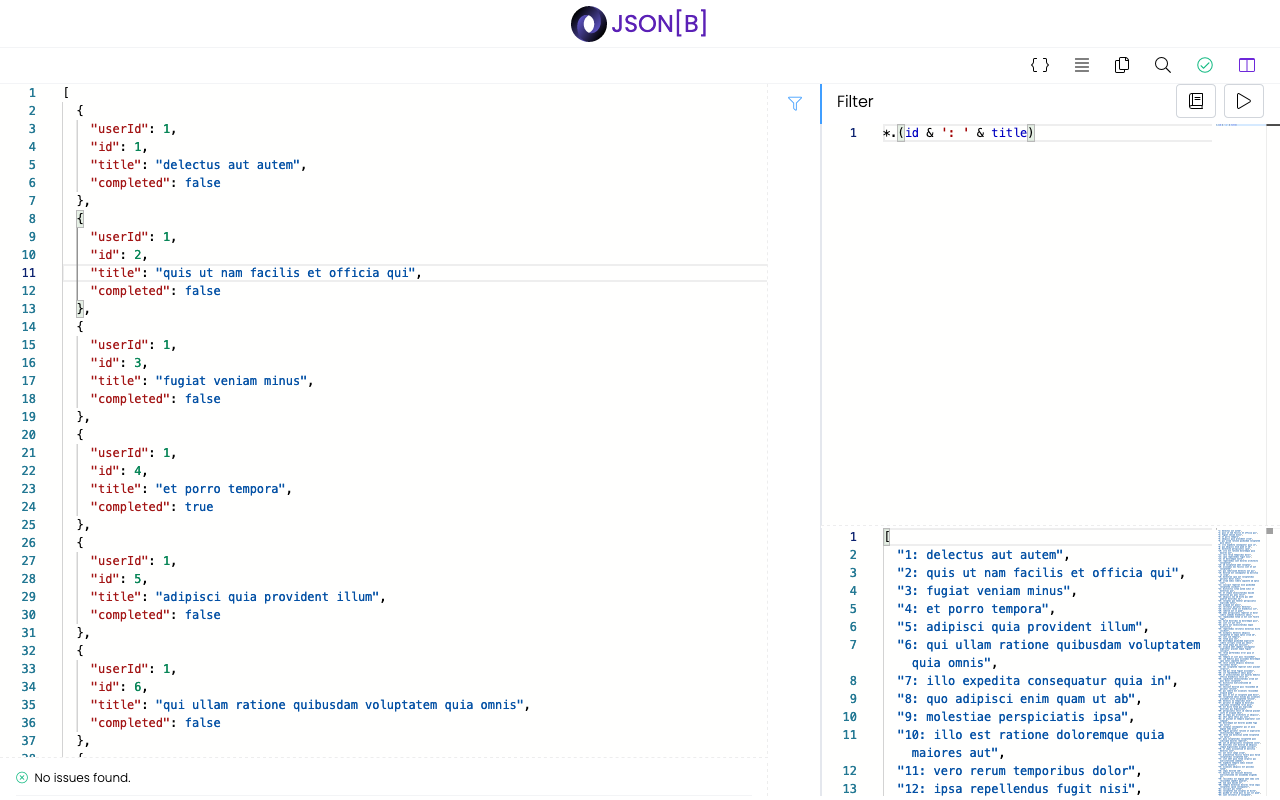Select line number 11 in the editor gutter
Screen dimensions: 1280x800
(x=31, y=272)
